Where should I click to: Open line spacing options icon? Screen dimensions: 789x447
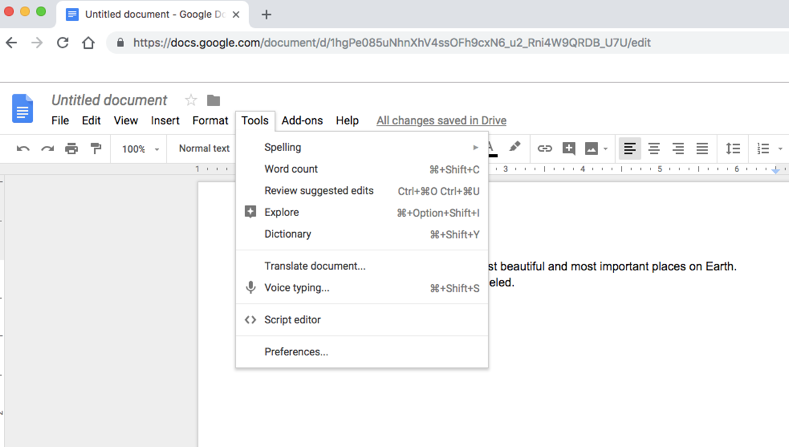(733, 148)
